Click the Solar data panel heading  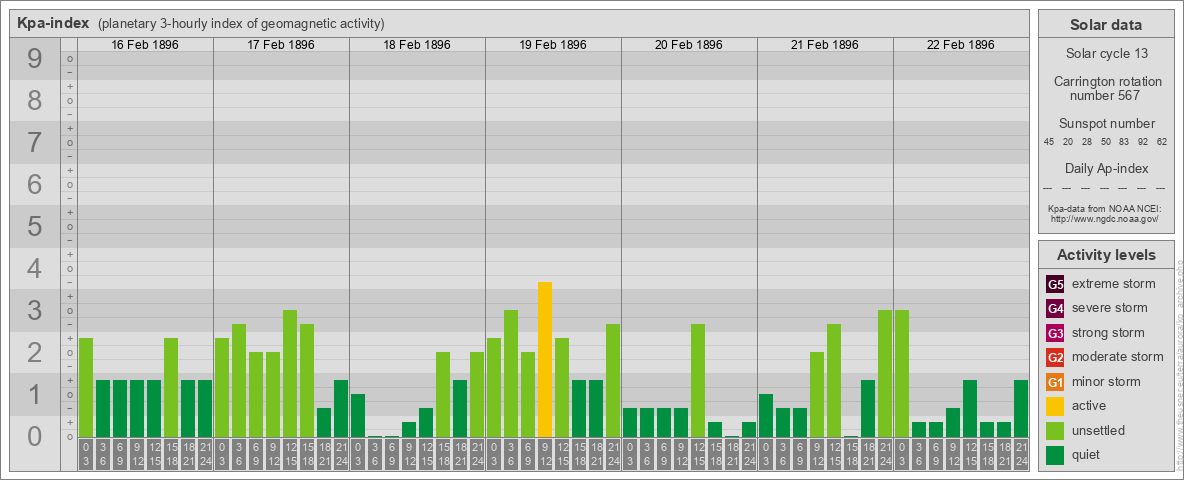[x=1106, y=25]
